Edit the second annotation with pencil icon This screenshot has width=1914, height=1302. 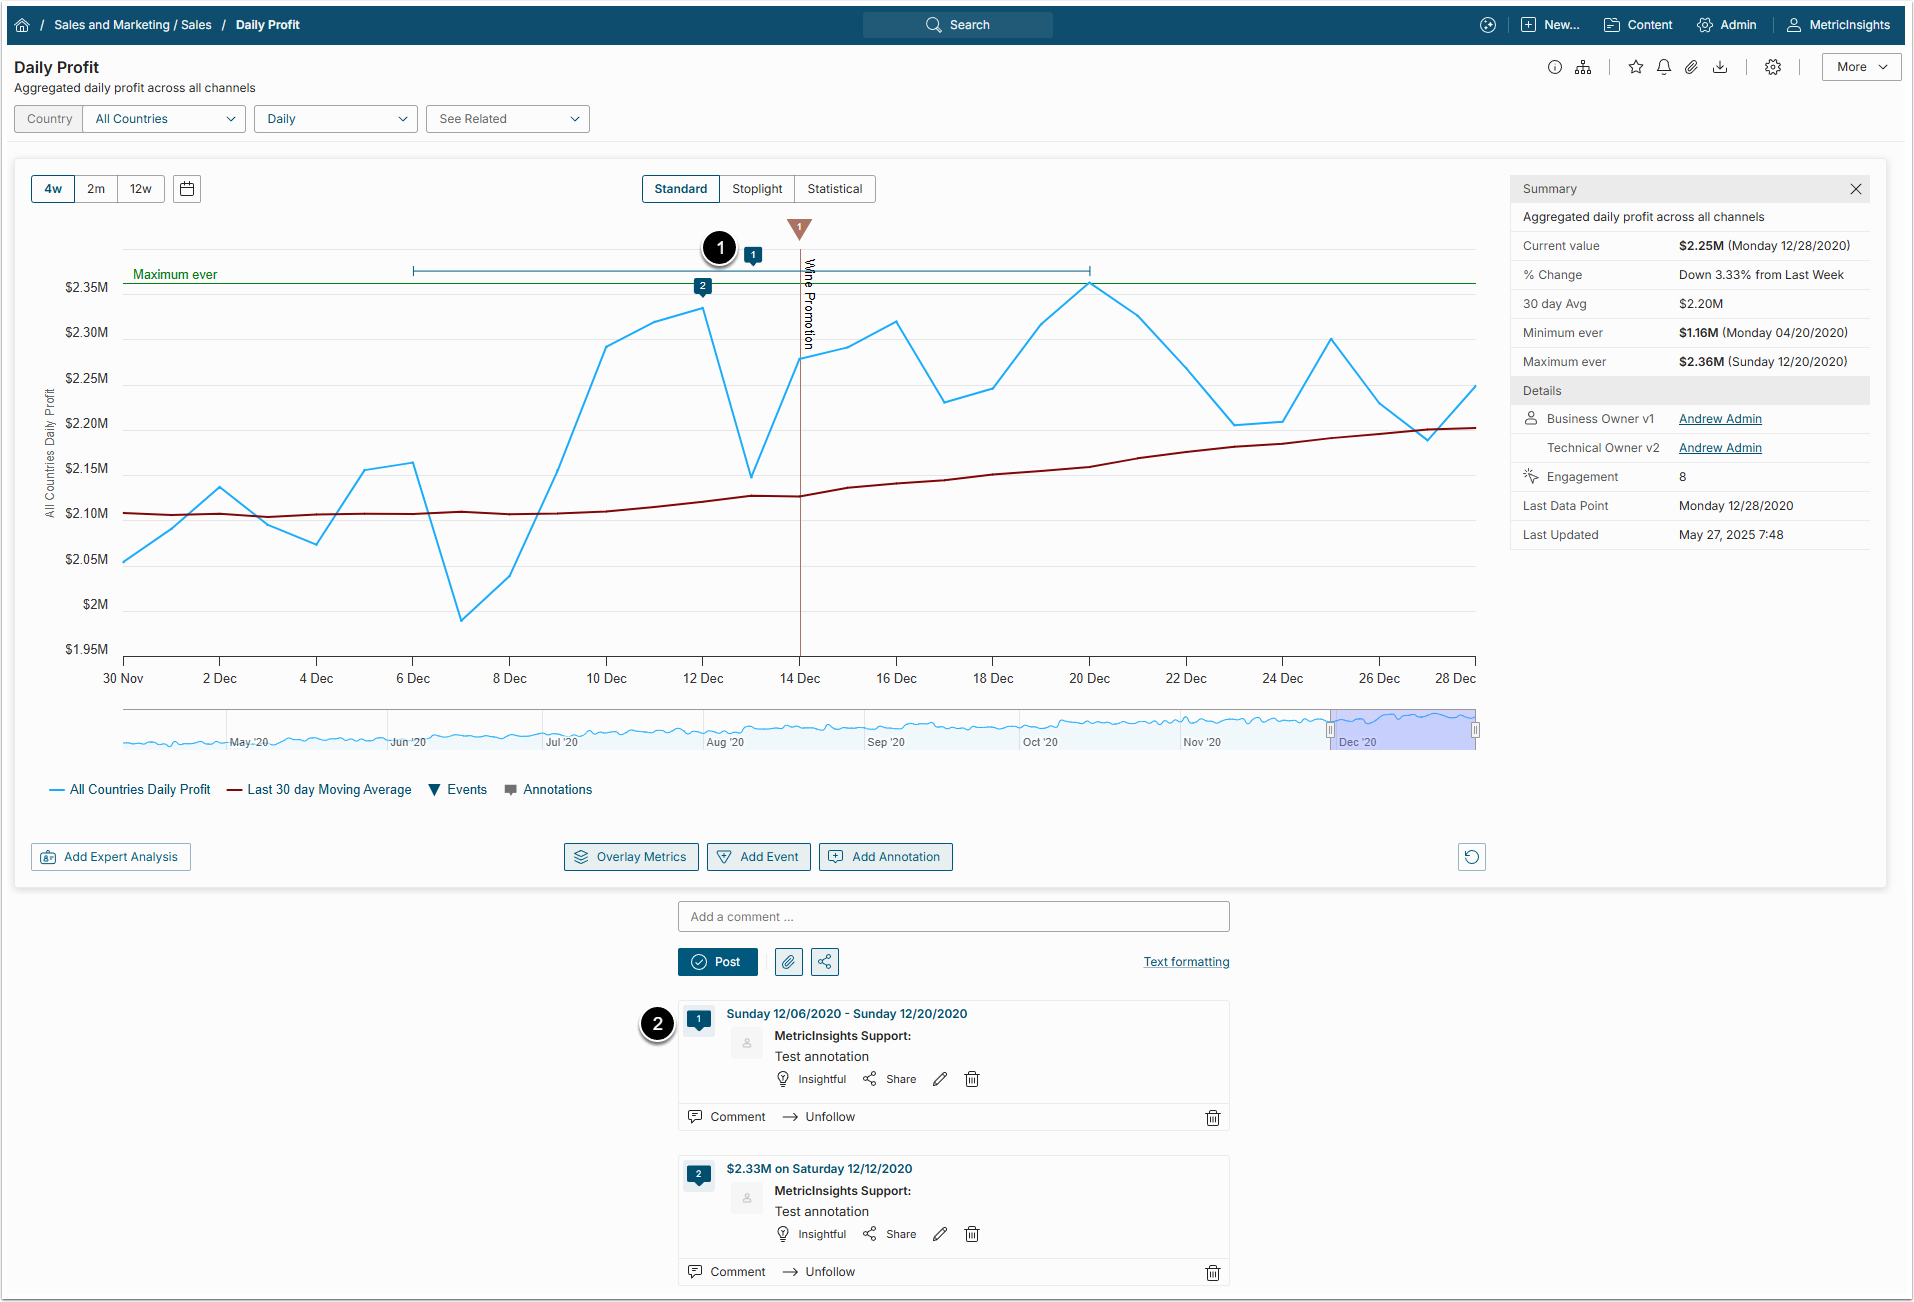[x=939, y=1234]
